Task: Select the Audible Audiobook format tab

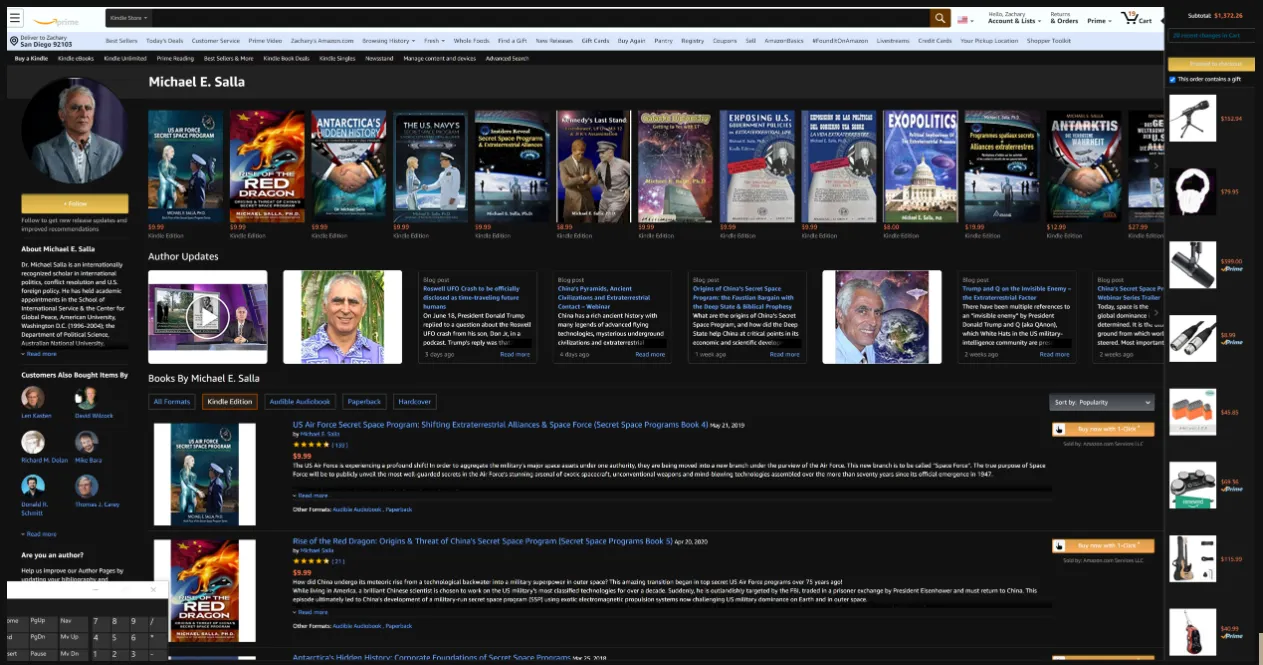Action: click(300, 401)
